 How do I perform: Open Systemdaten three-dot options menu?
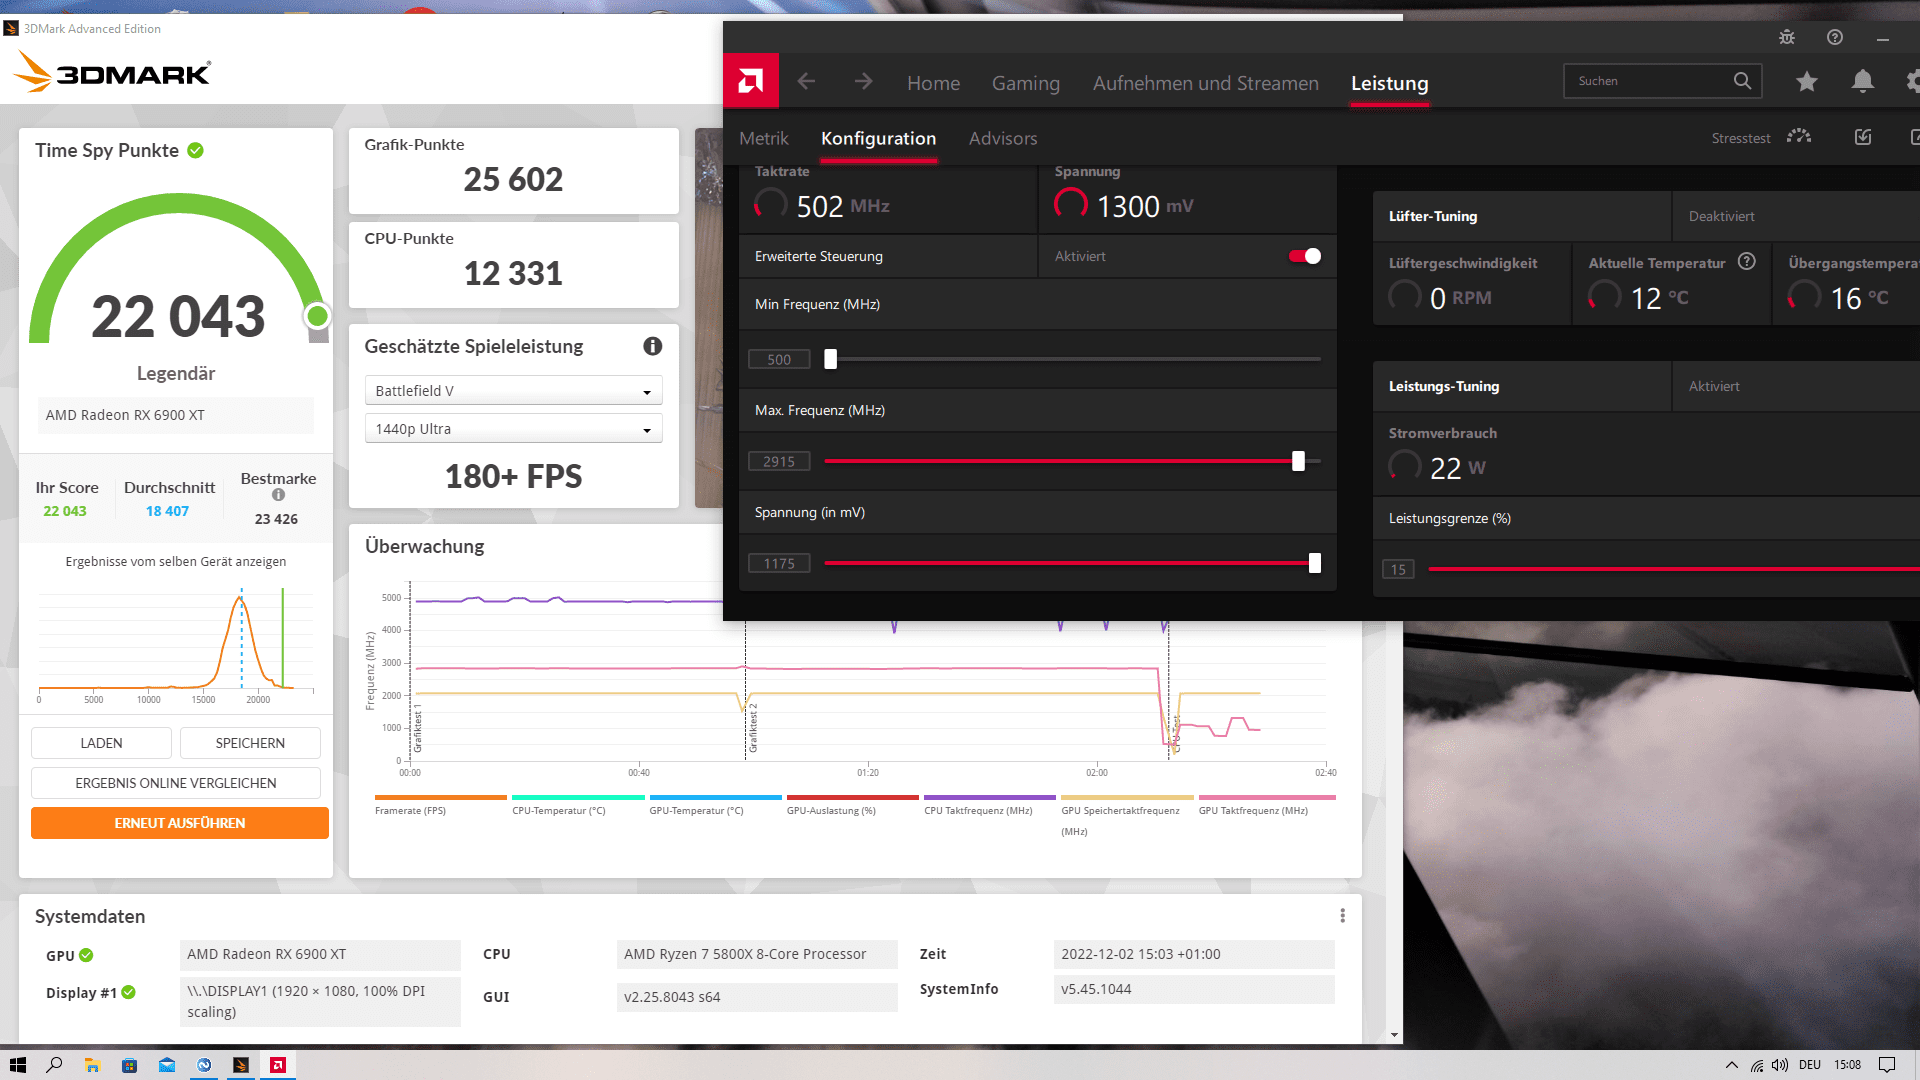point(1342,916)
